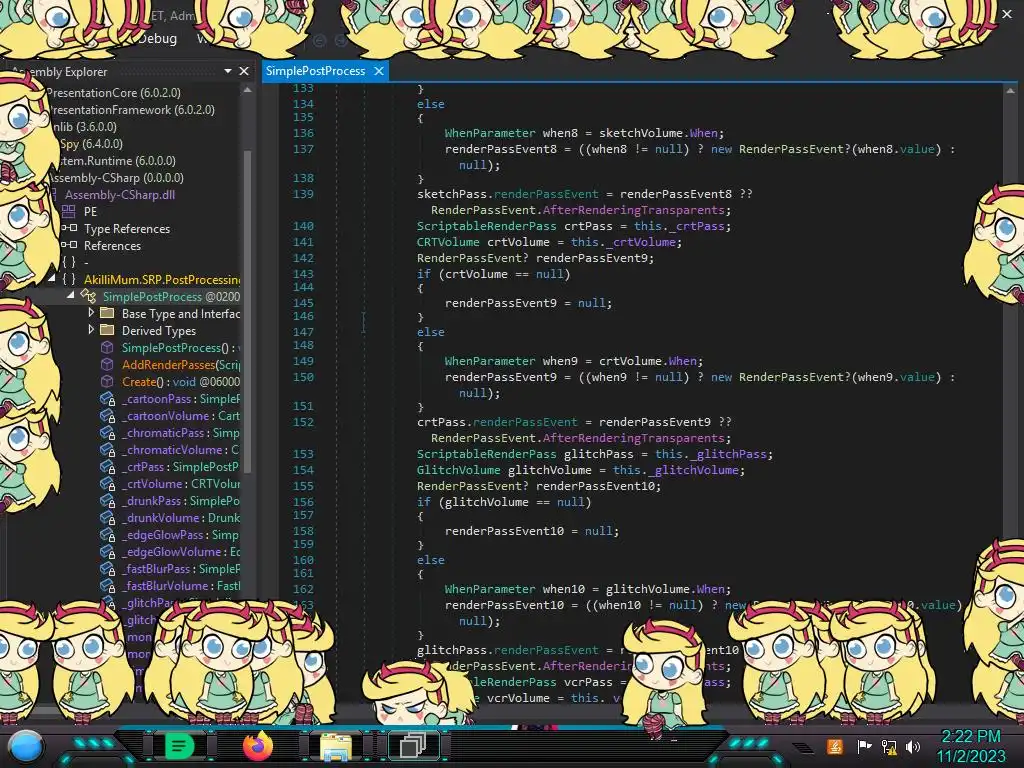
Task: Collapse the AkilliMum.SRP.PostProcessing namespace node
Action: click(x=51, y=278)
